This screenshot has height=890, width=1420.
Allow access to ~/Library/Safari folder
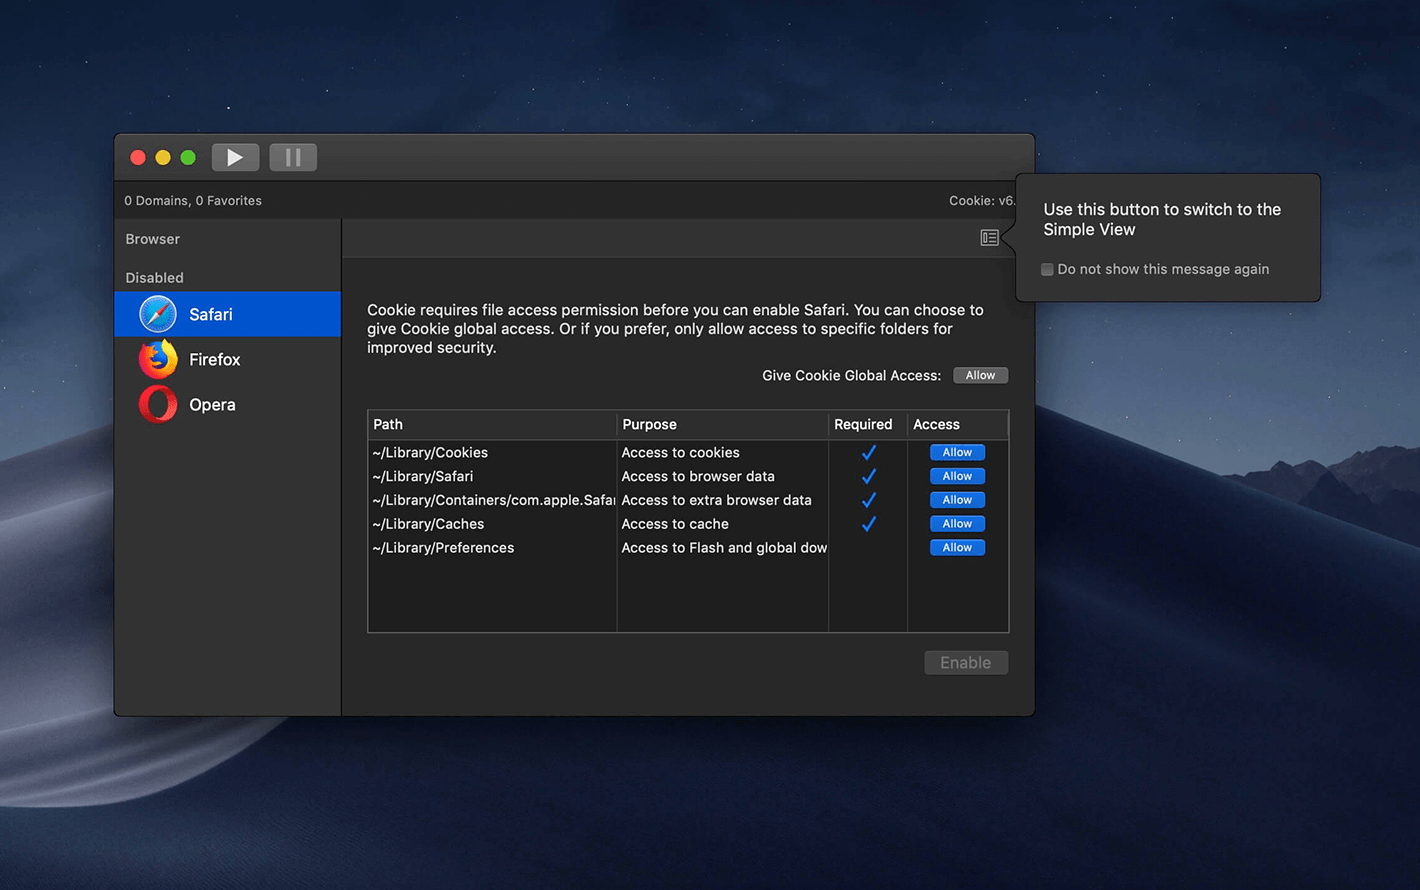tap(957, 477)
